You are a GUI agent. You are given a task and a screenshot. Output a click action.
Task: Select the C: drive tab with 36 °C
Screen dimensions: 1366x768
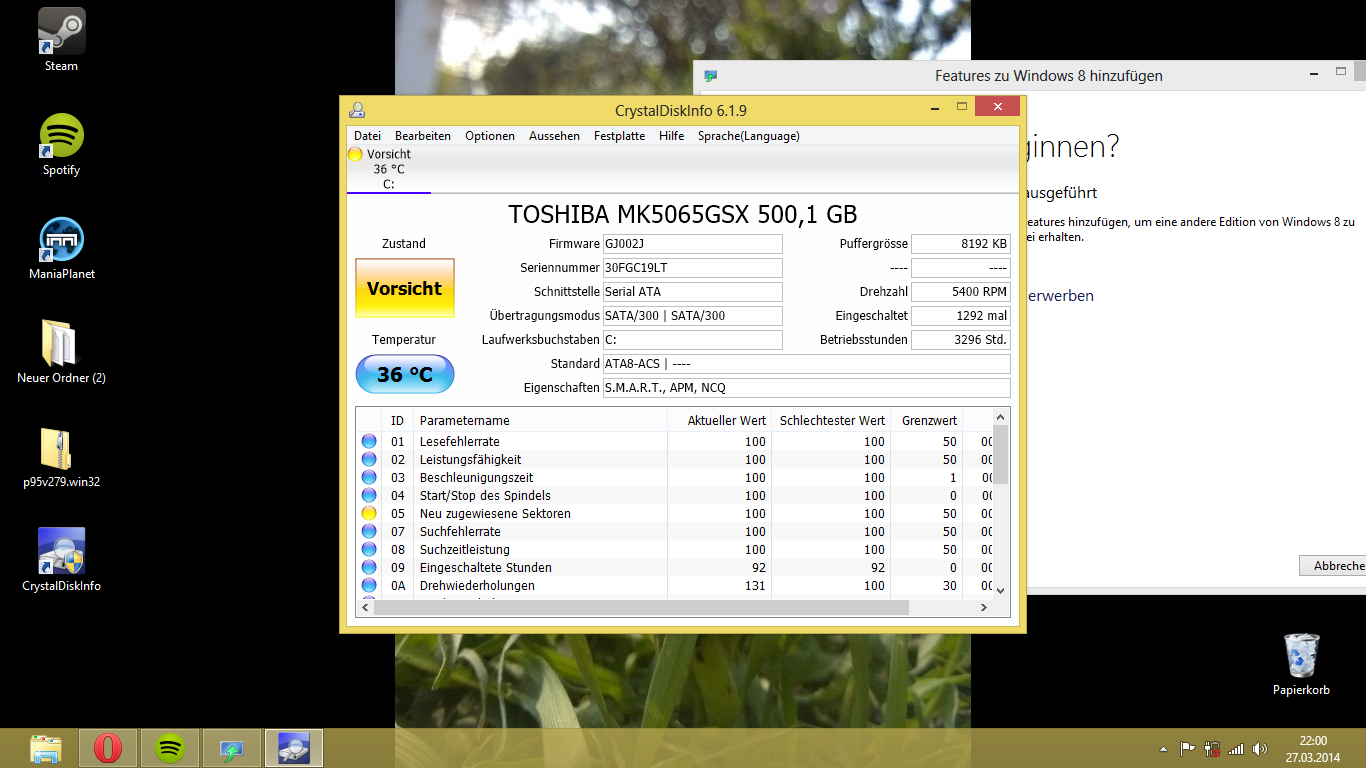pyautogui.click(x=389, y=169)
